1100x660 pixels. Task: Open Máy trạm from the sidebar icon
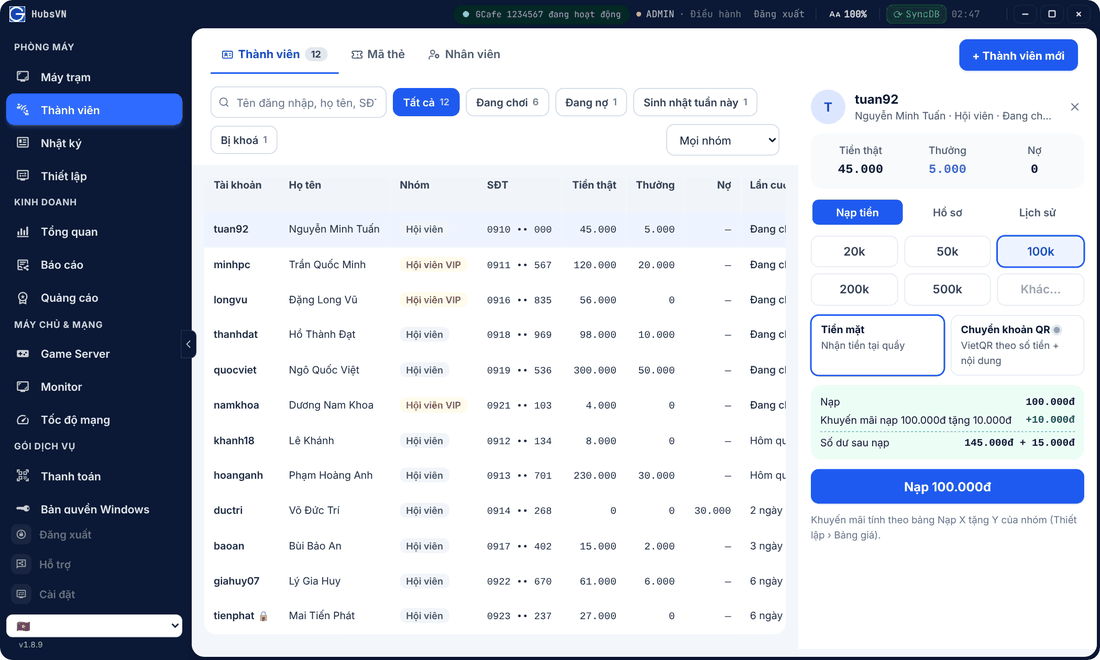click(22, 76)
